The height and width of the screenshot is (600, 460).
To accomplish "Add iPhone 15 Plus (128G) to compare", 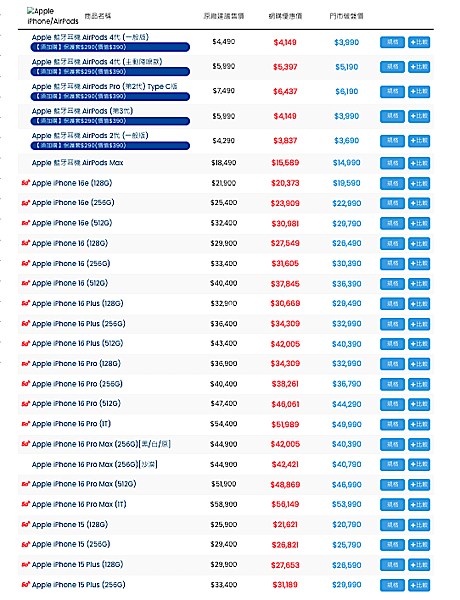I will tap(419, 565).
